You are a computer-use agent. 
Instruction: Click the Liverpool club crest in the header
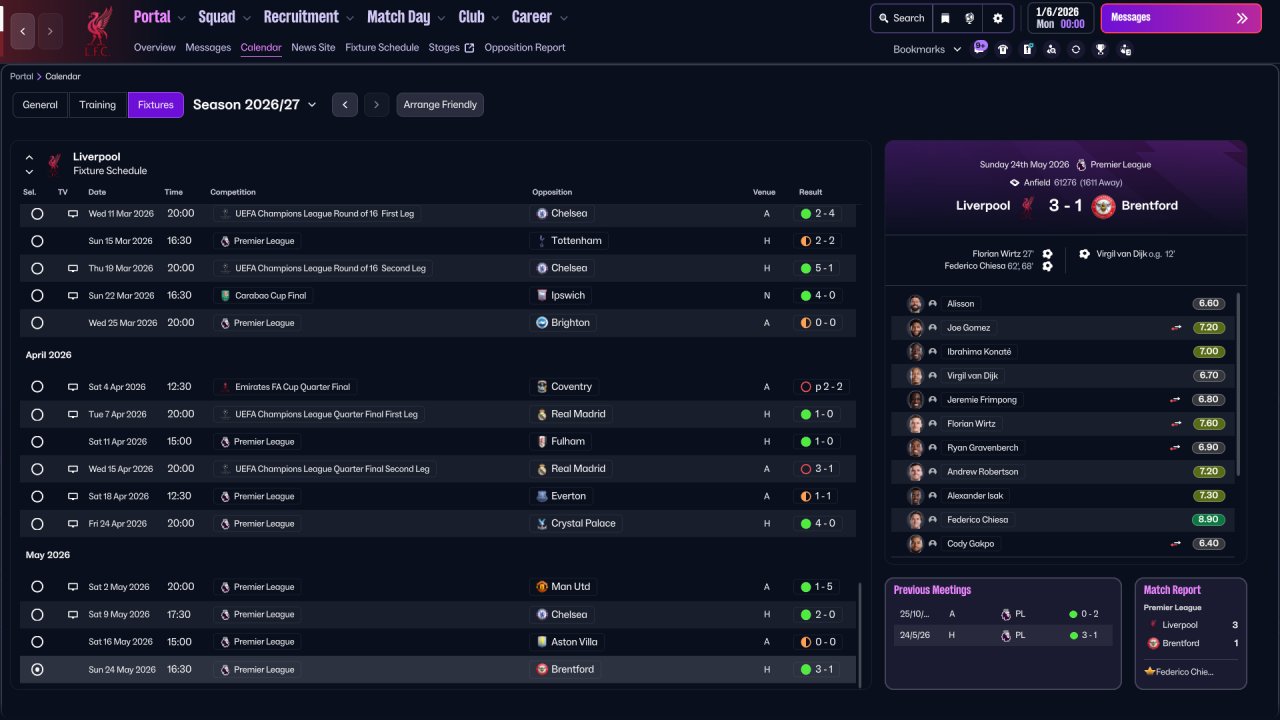point(98,30)
